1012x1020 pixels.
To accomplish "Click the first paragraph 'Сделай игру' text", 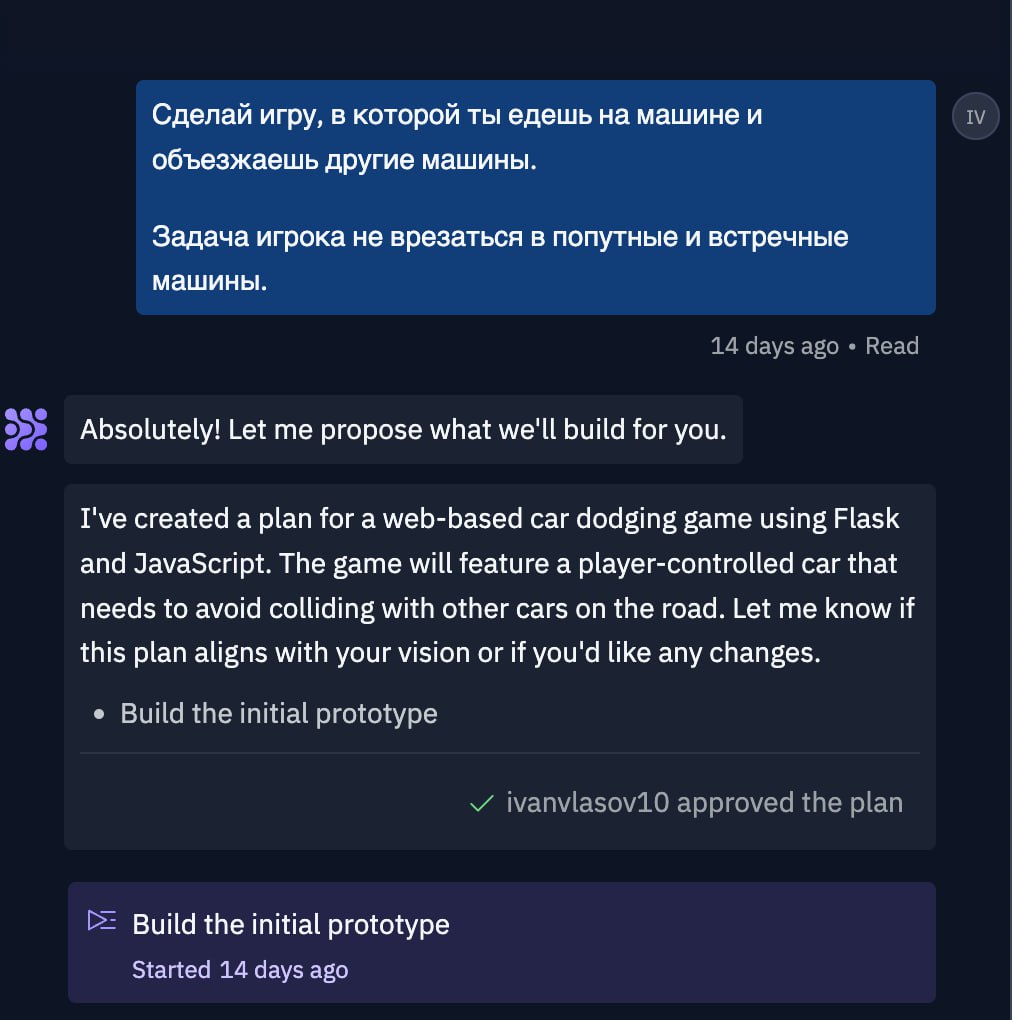I will 457,137.
